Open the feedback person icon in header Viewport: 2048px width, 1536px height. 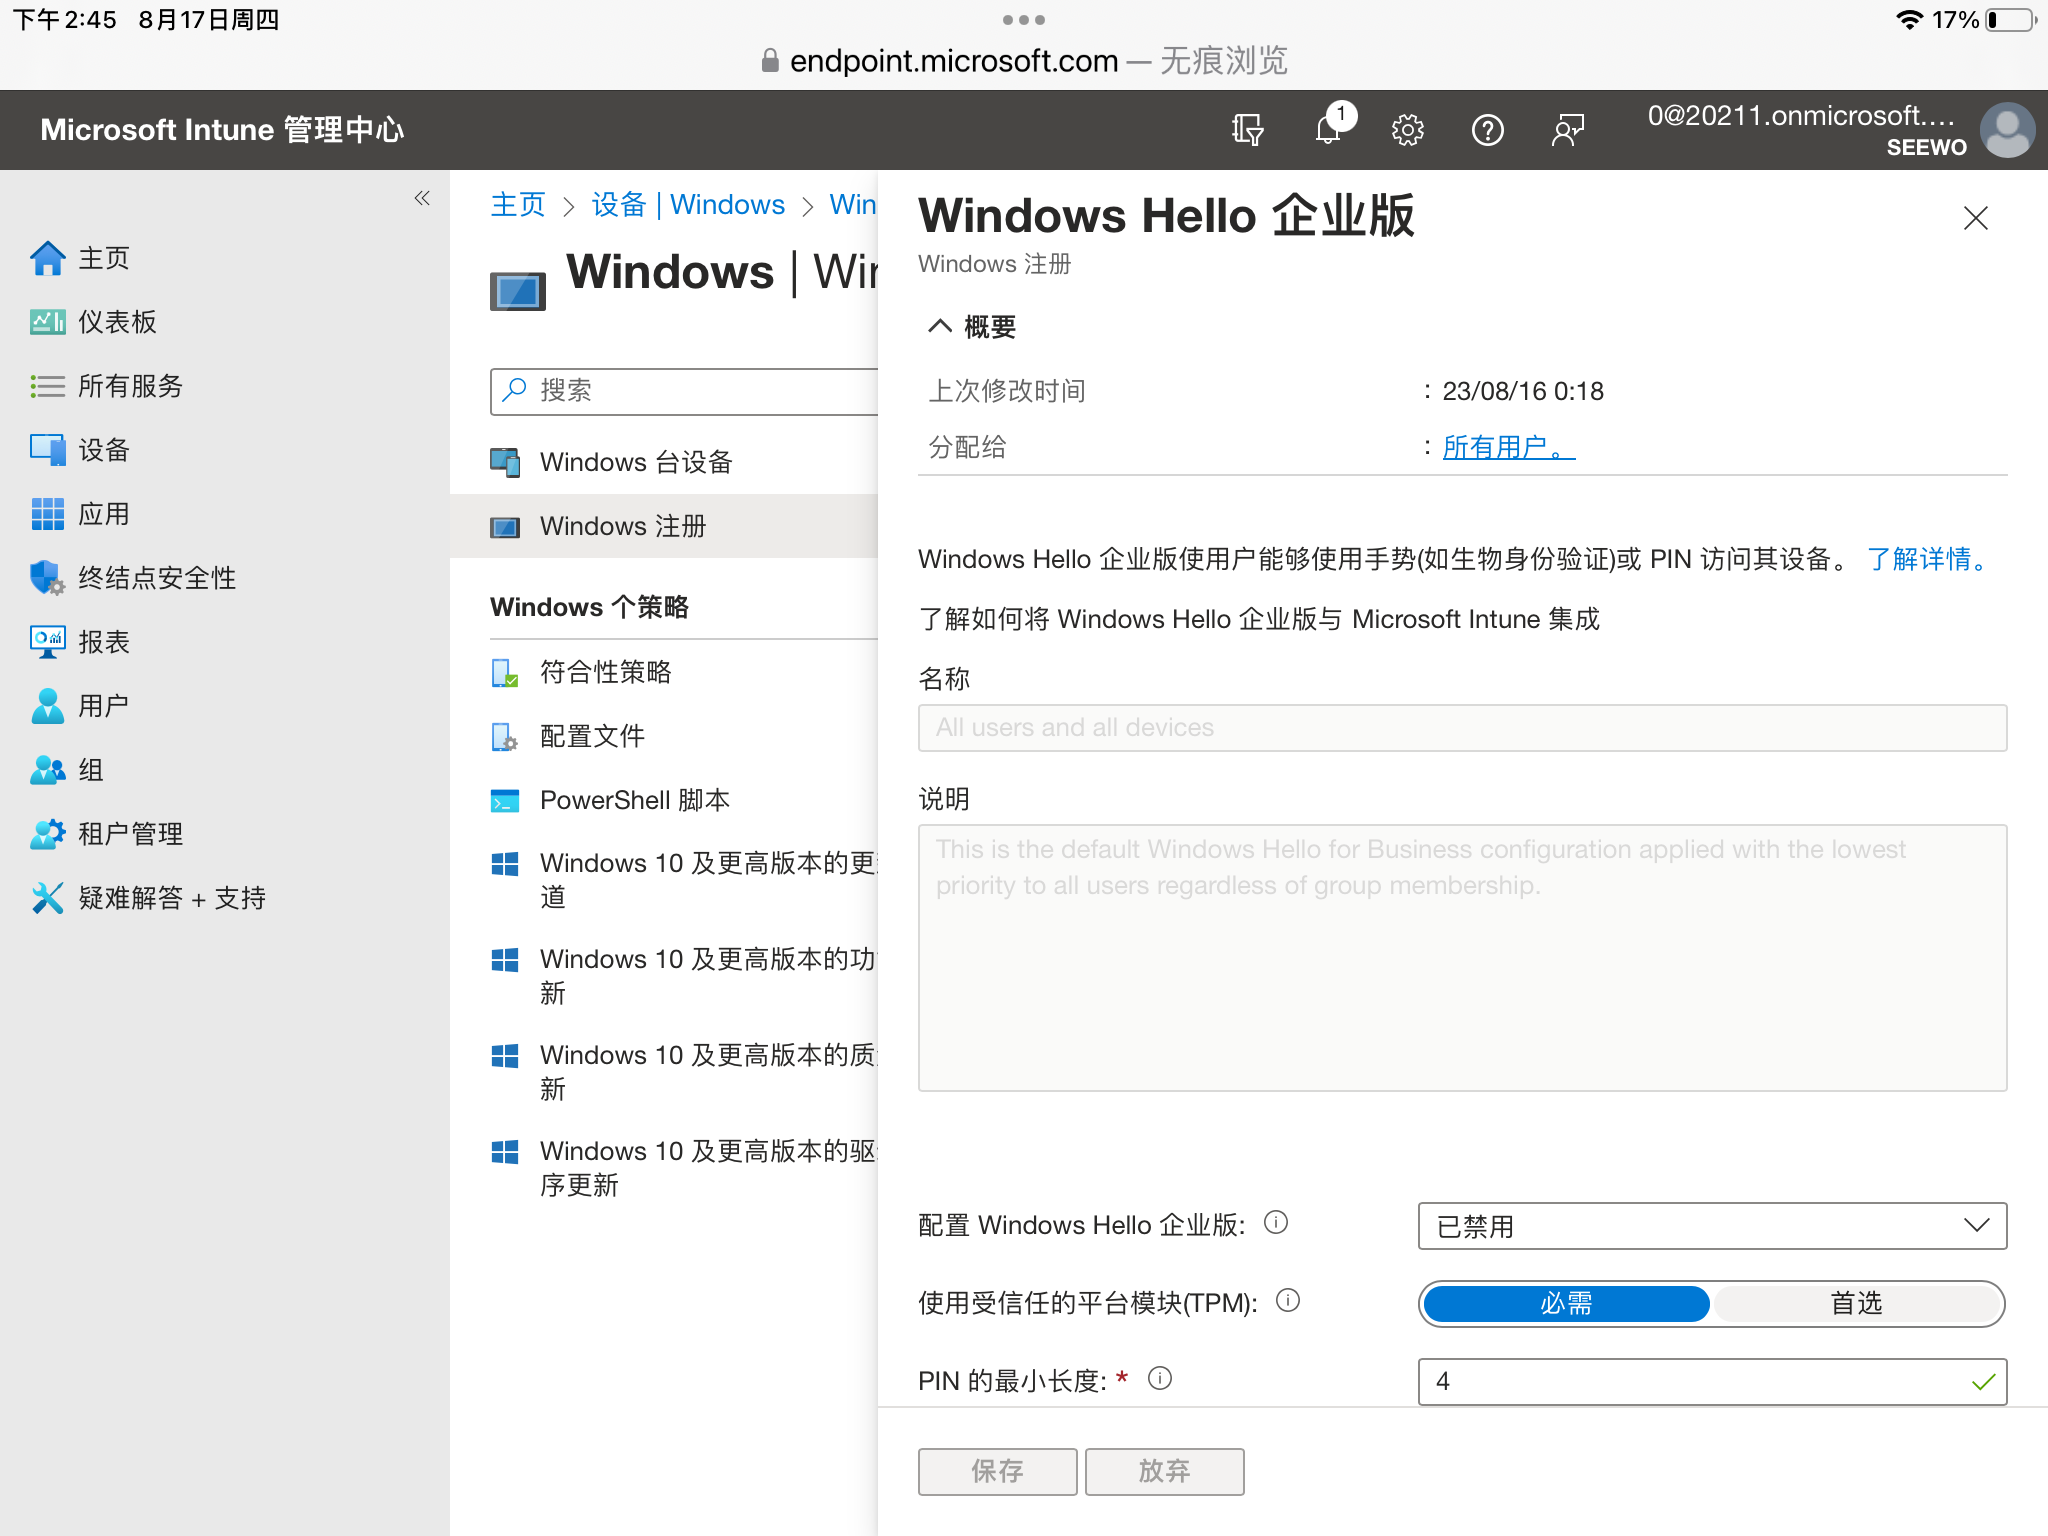click(x=1567, y=130)
